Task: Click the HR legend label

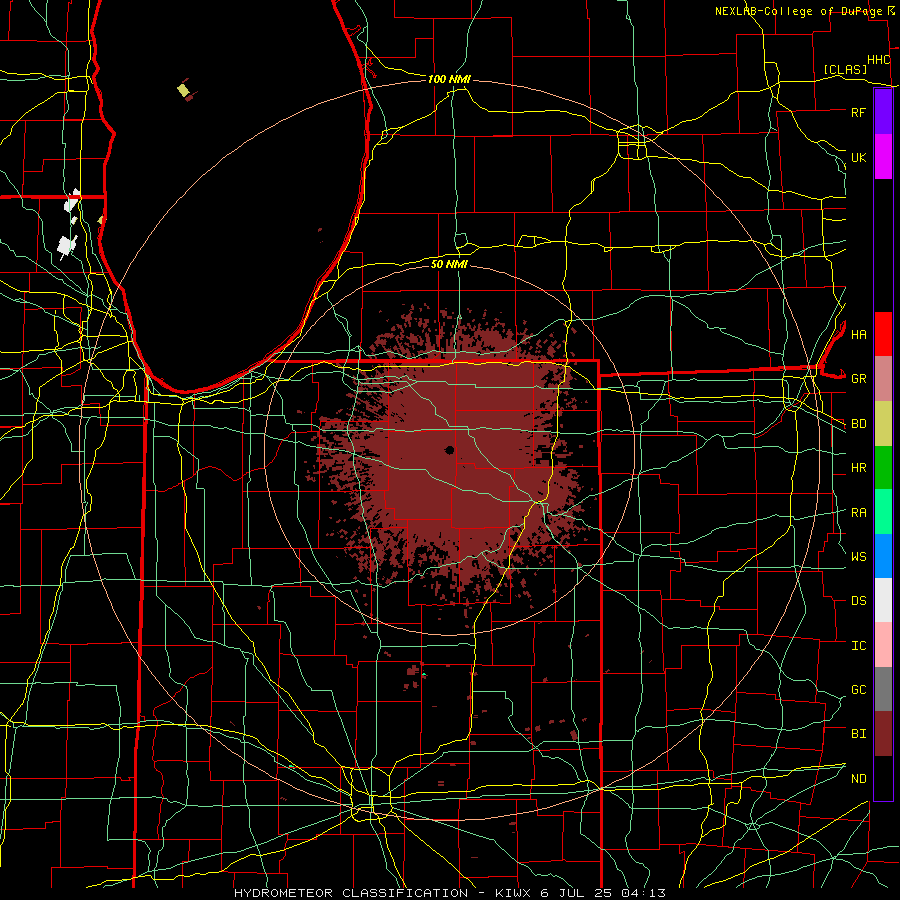Action: (858, 468)
